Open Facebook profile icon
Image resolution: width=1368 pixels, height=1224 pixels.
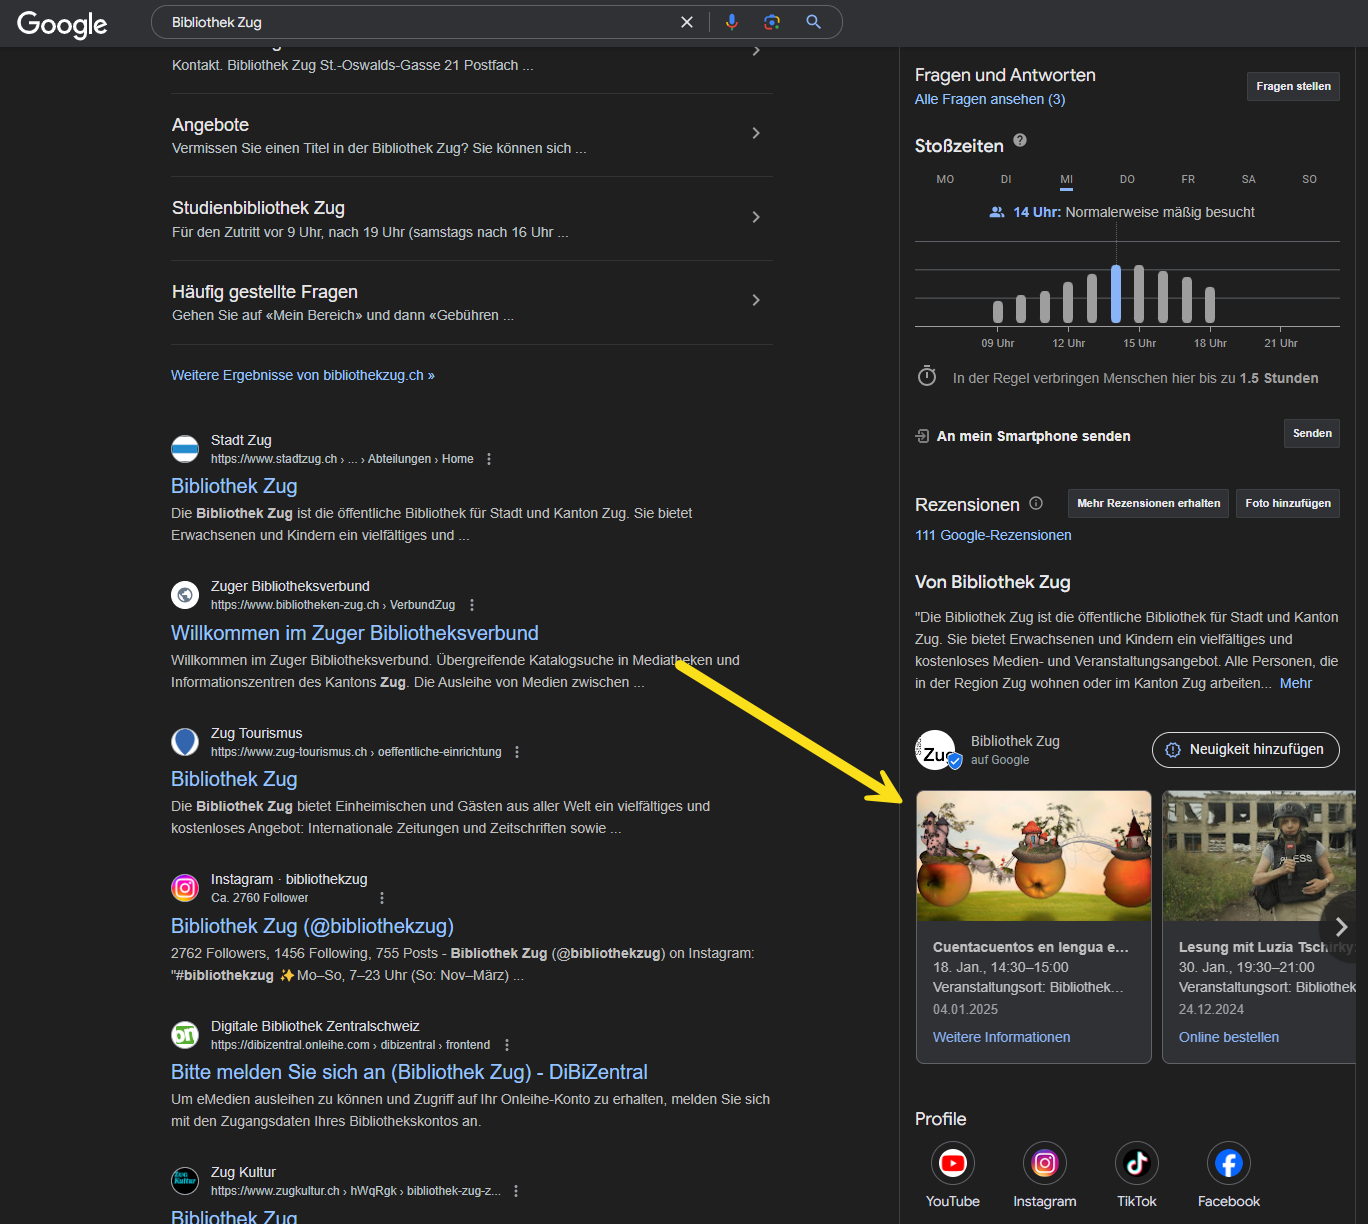1229,1163
